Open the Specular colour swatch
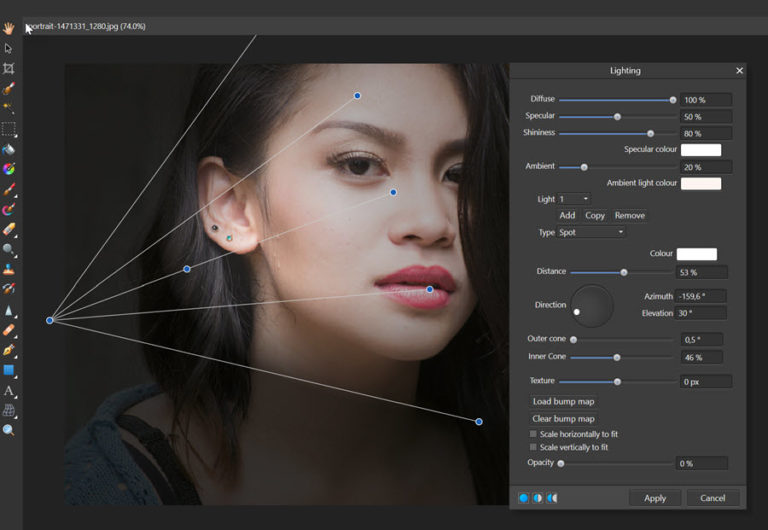 coord(701,150)
